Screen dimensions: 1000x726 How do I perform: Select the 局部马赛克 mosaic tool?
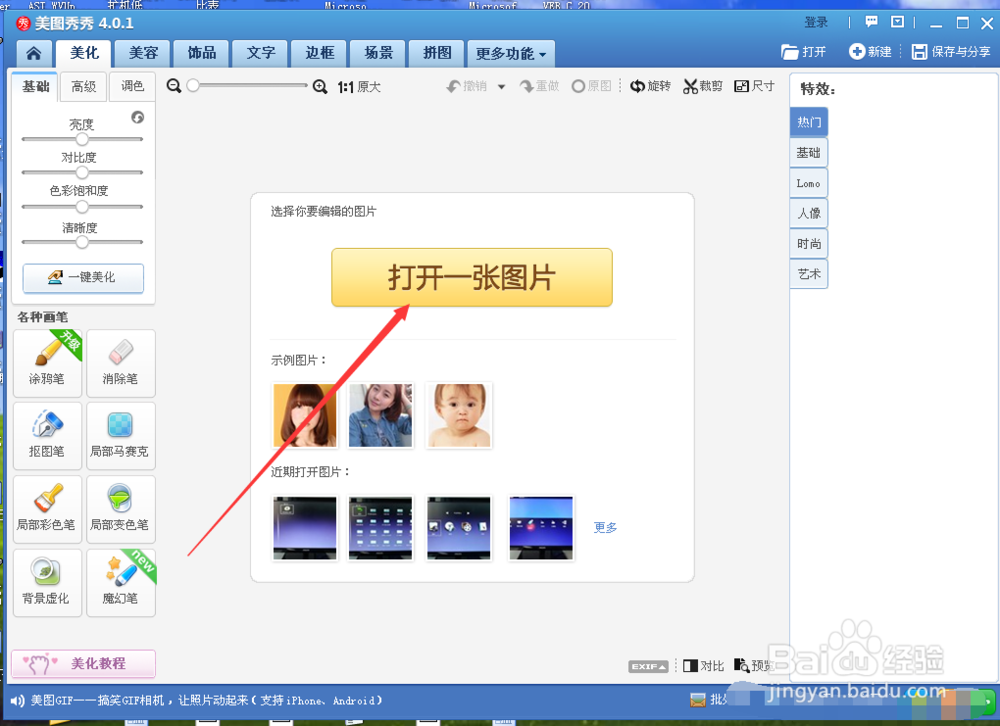(120, 436)
